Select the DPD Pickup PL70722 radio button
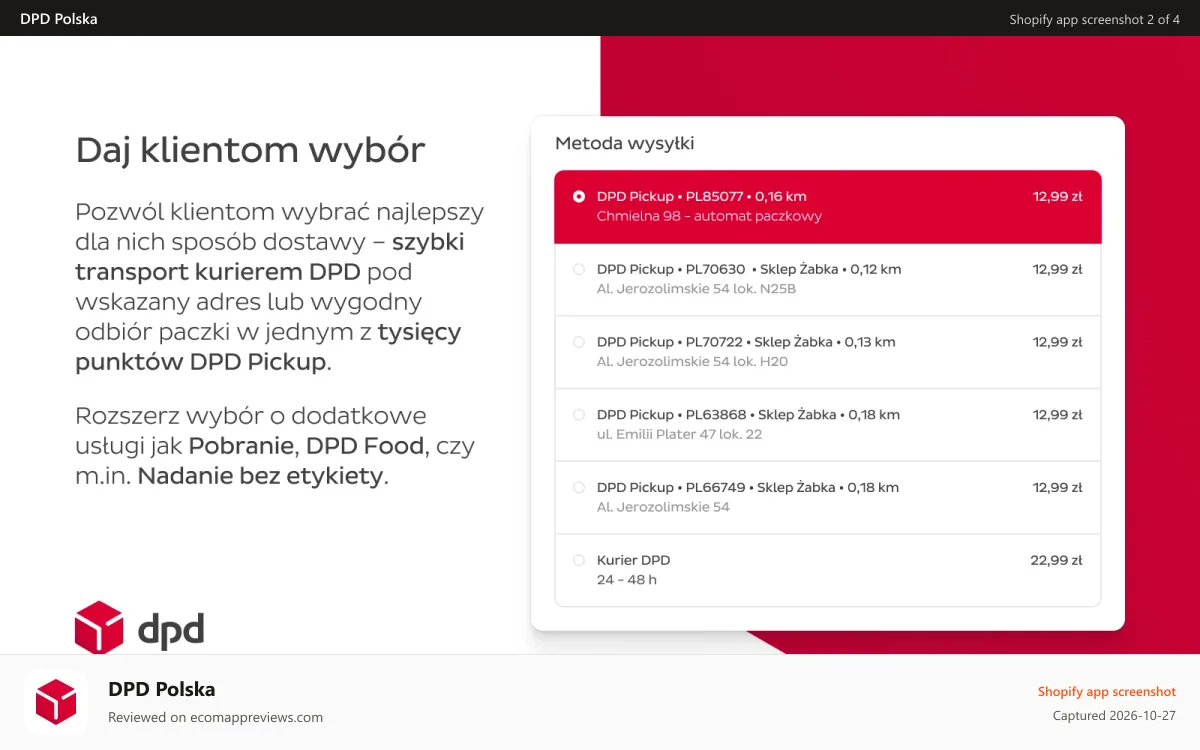This screenshot has width=1200, height=750. (x=579, y=342)
